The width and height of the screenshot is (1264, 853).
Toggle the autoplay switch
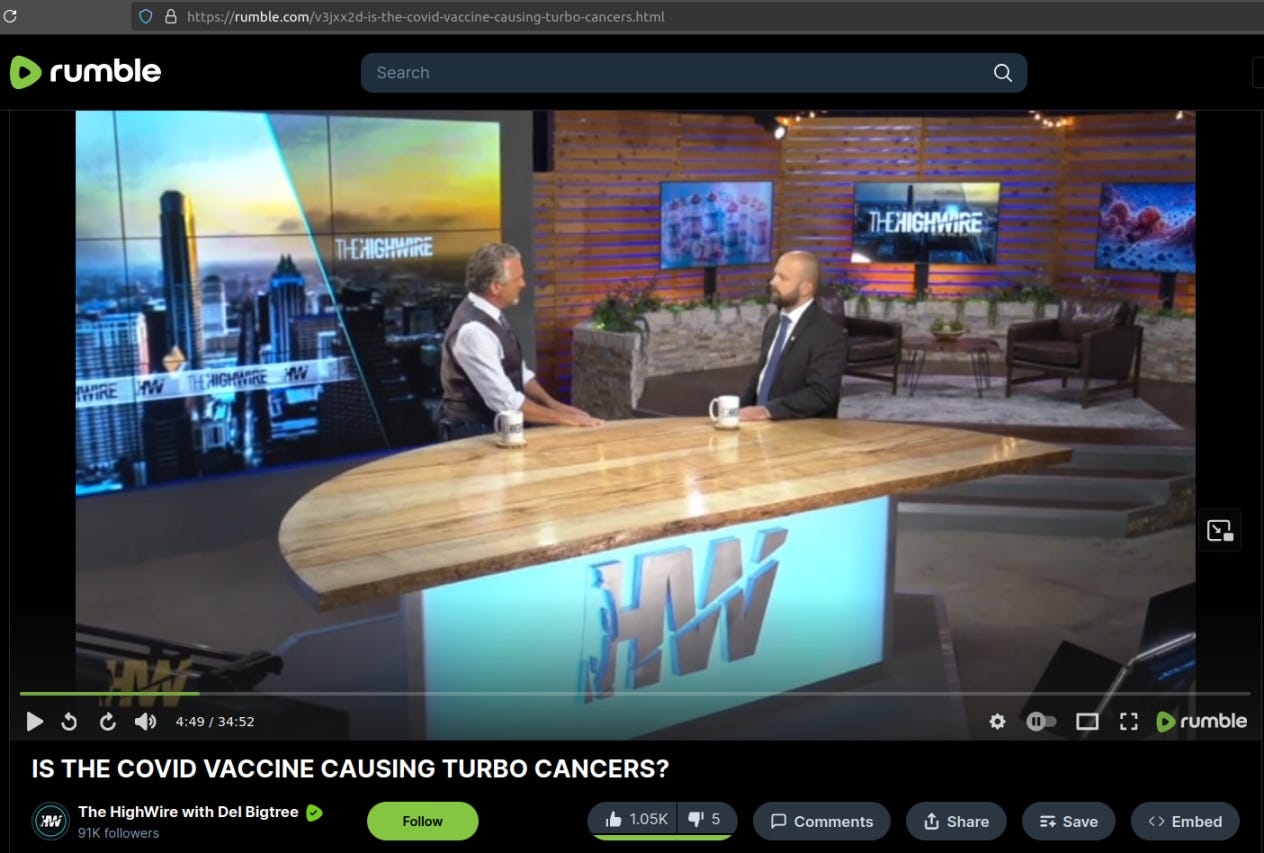tap(1041, 721)
